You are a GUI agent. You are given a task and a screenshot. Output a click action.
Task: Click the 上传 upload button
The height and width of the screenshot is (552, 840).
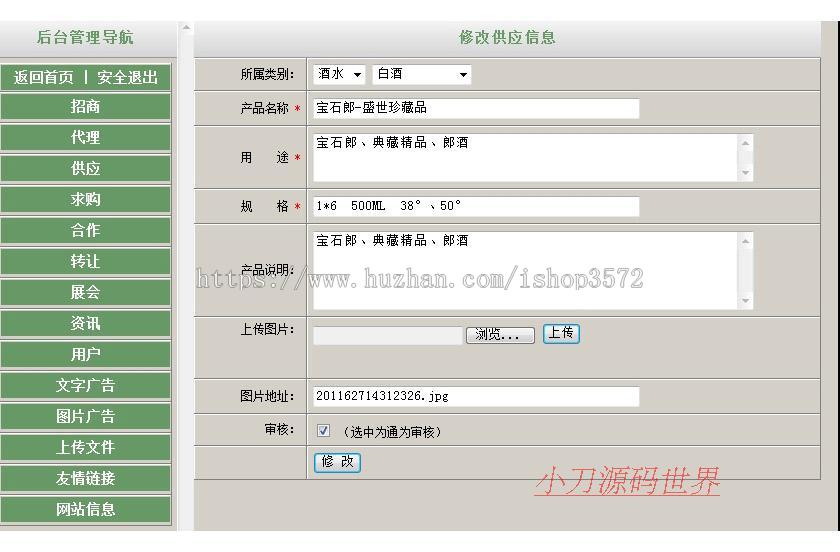pyautogui.click(x=561, y=333)
